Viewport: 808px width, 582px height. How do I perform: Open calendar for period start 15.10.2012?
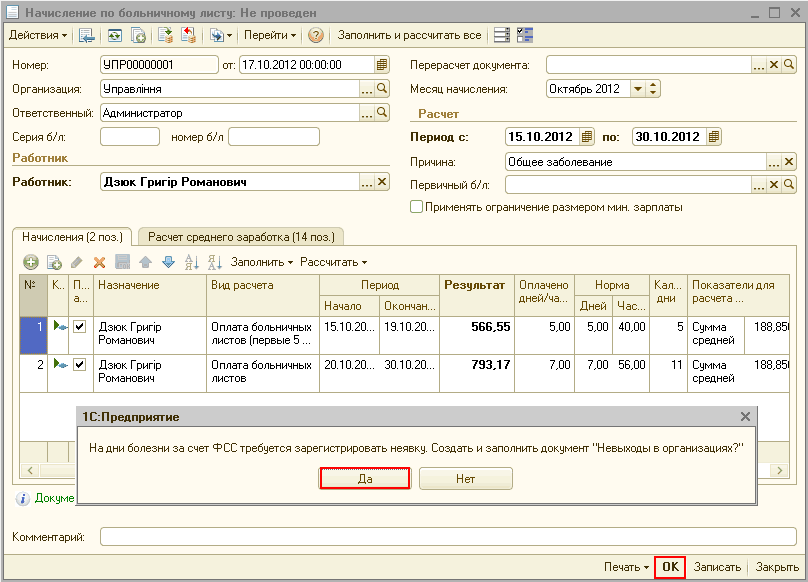586,137
